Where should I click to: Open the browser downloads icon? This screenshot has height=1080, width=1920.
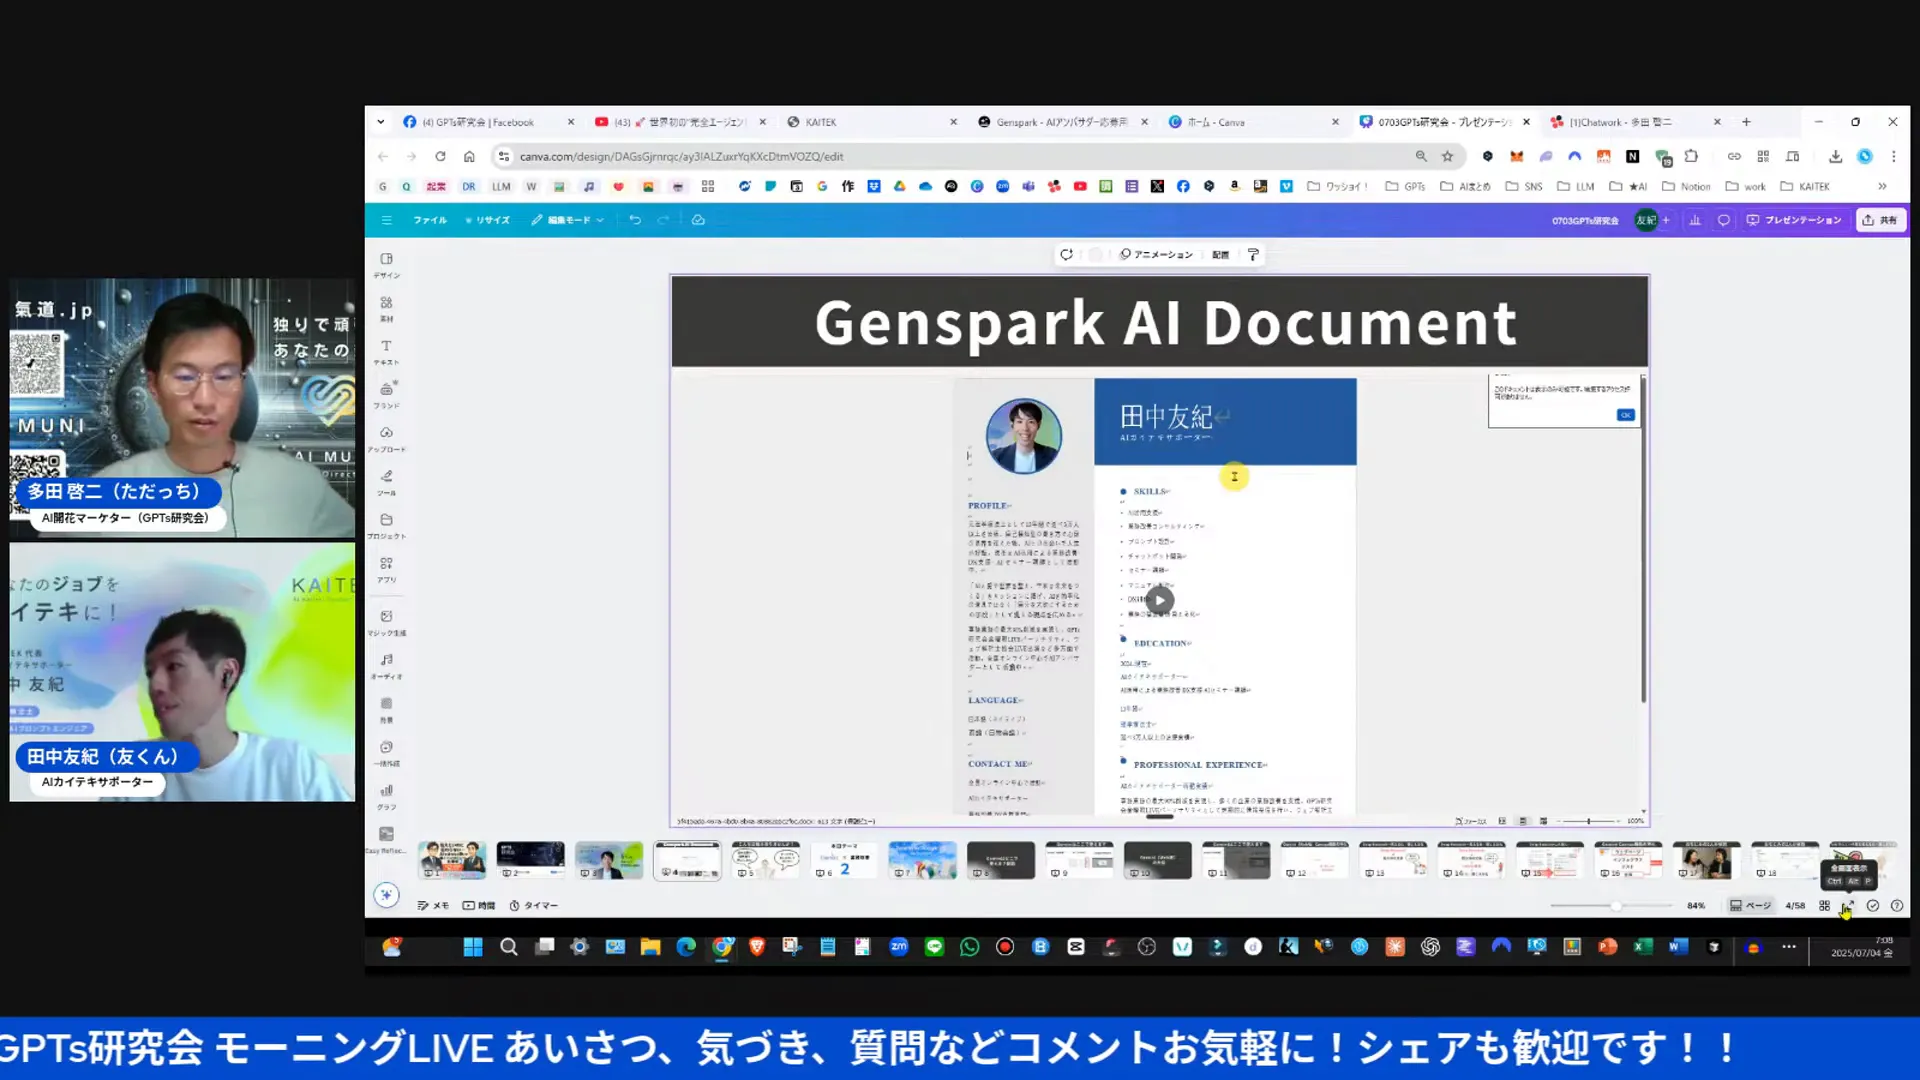pyautogui.click(x=1835, y=156)
